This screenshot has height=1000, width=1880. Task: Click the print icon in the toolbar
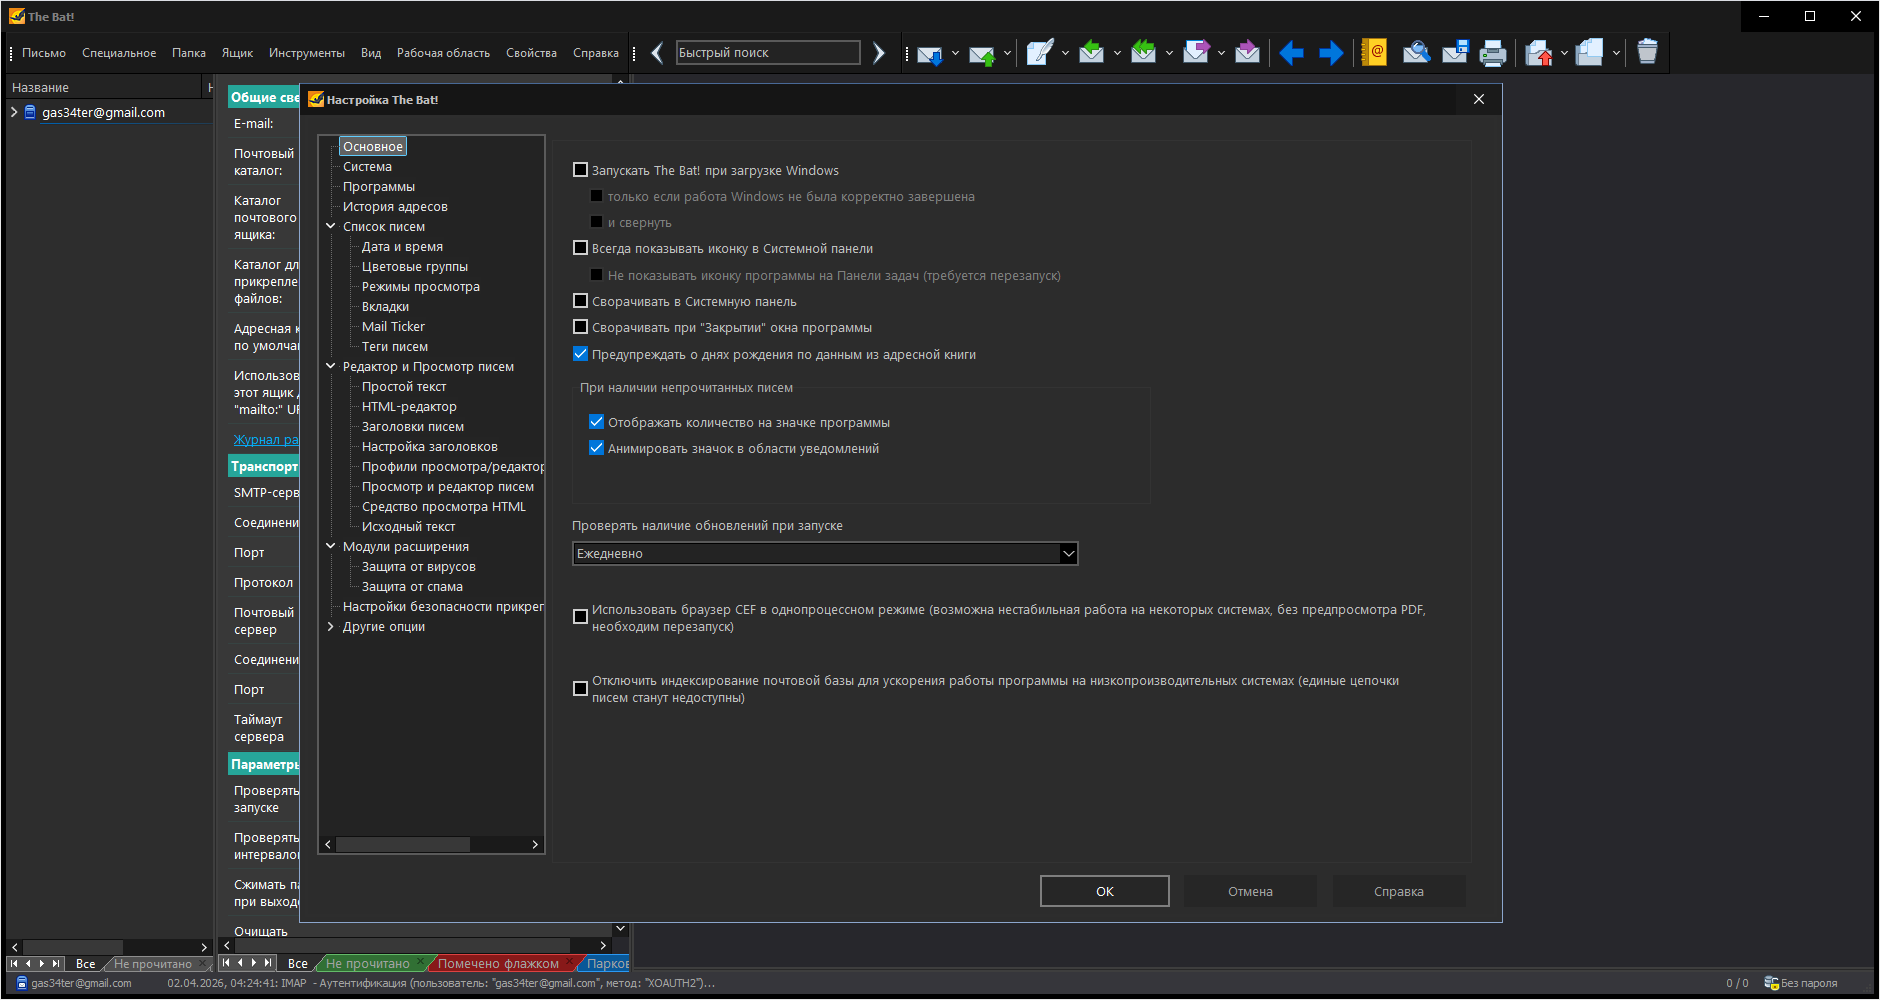[x=1492, y=53]
